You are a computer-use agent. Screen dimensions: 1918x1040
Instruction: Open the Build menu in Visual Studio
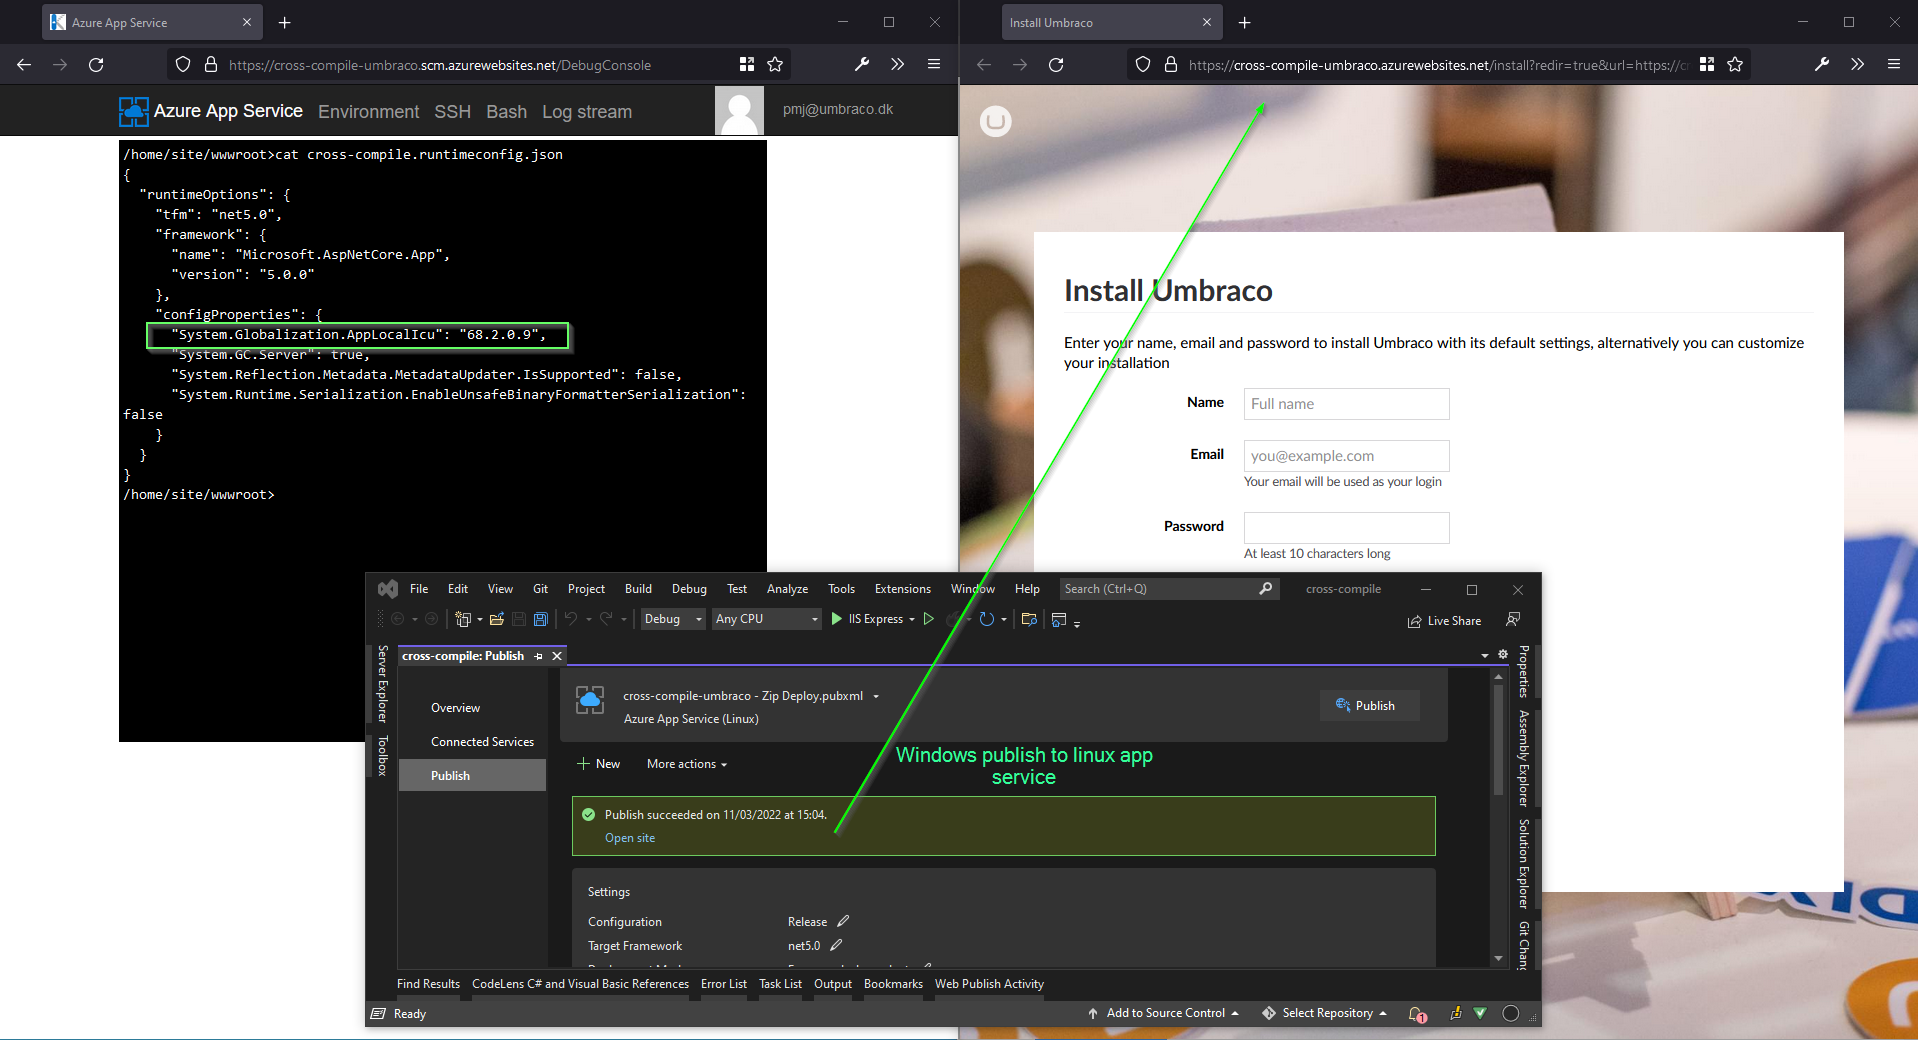click(x=638, y=589)
